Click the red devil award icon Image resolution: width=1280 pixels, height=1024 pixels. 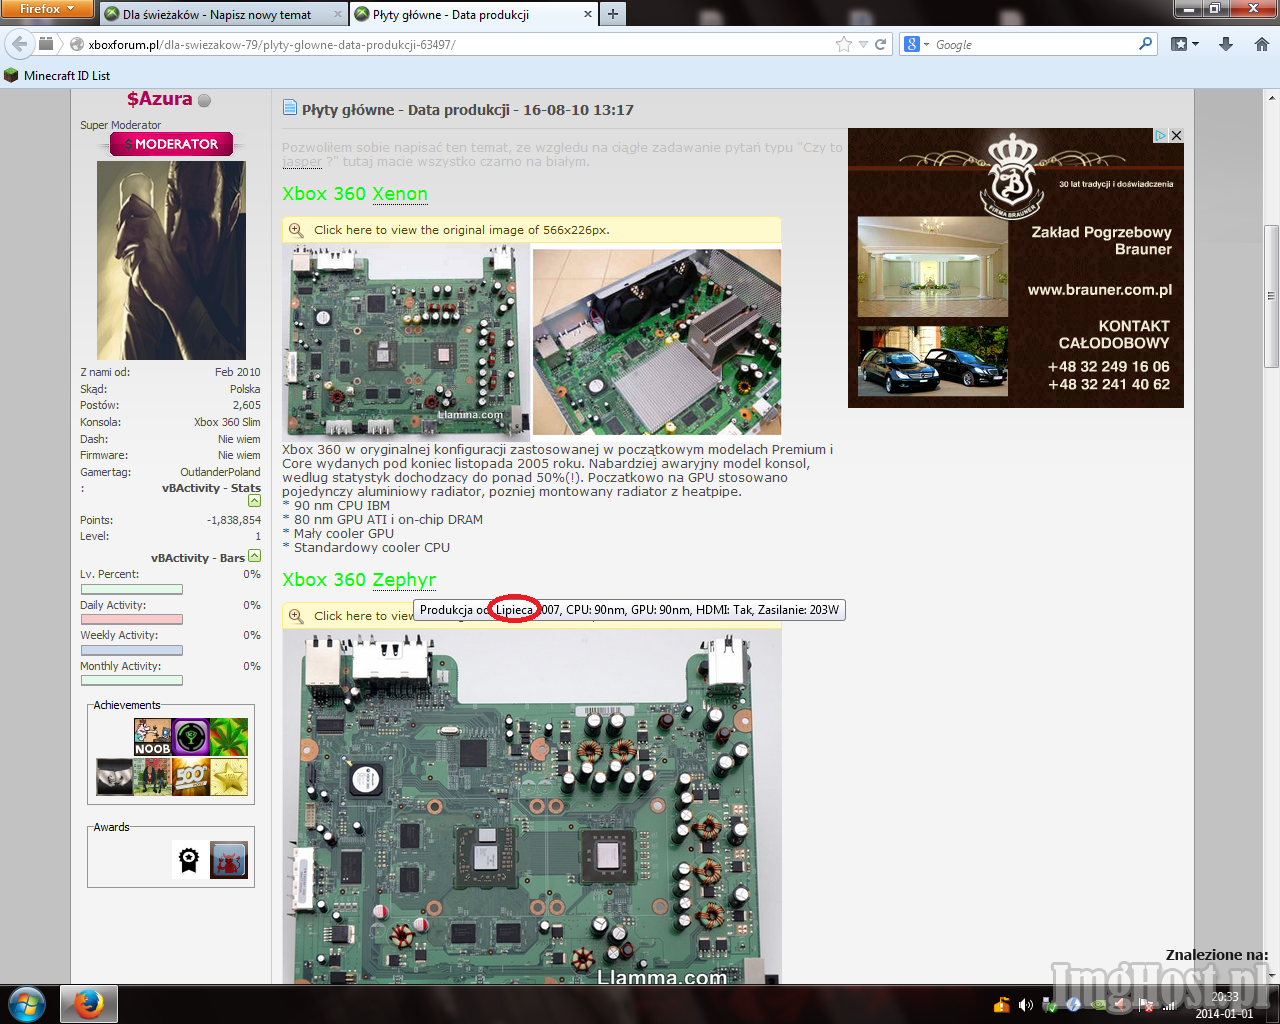(229, 860)
